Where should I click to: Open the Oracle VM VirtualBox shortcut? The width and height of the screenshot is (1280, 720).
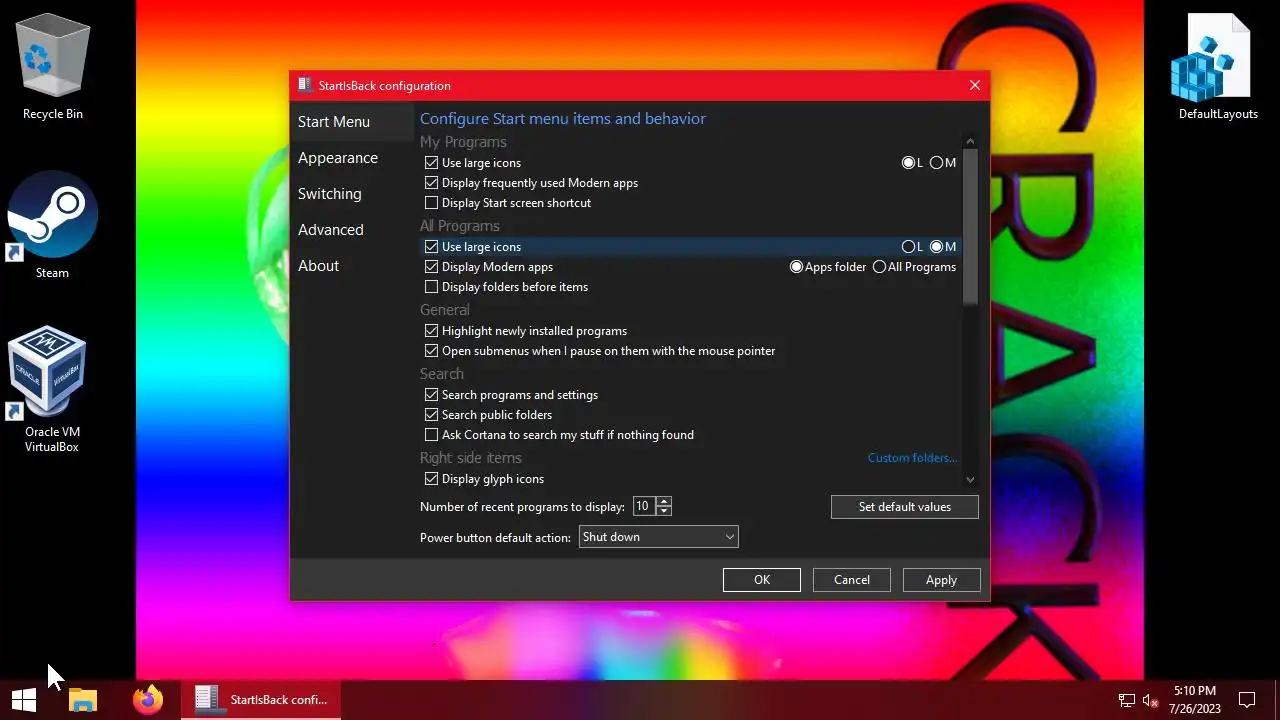point(53,390)
